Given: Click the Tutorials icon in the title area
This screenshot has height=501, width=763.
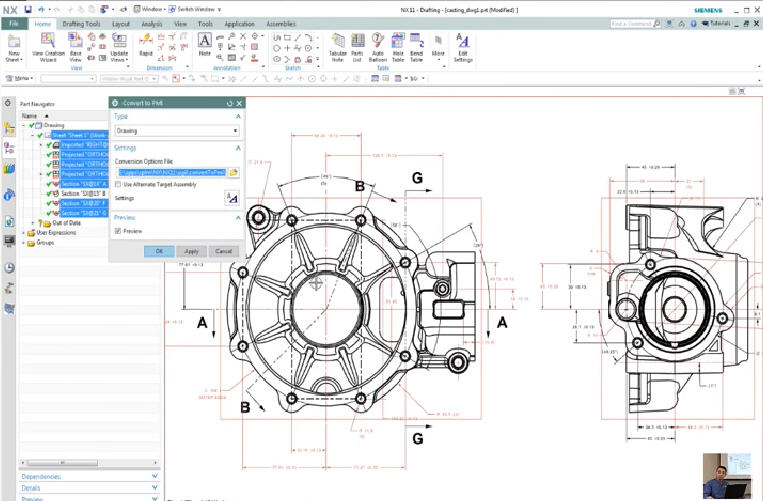Looking at the screenshot, I should click(x=705, y=23).
